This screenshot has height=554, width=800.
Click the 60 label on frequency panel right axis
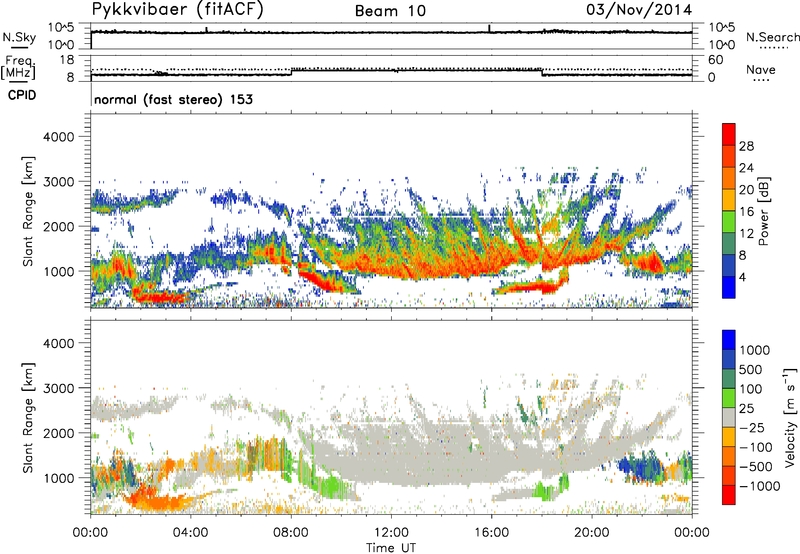[715, 60]
